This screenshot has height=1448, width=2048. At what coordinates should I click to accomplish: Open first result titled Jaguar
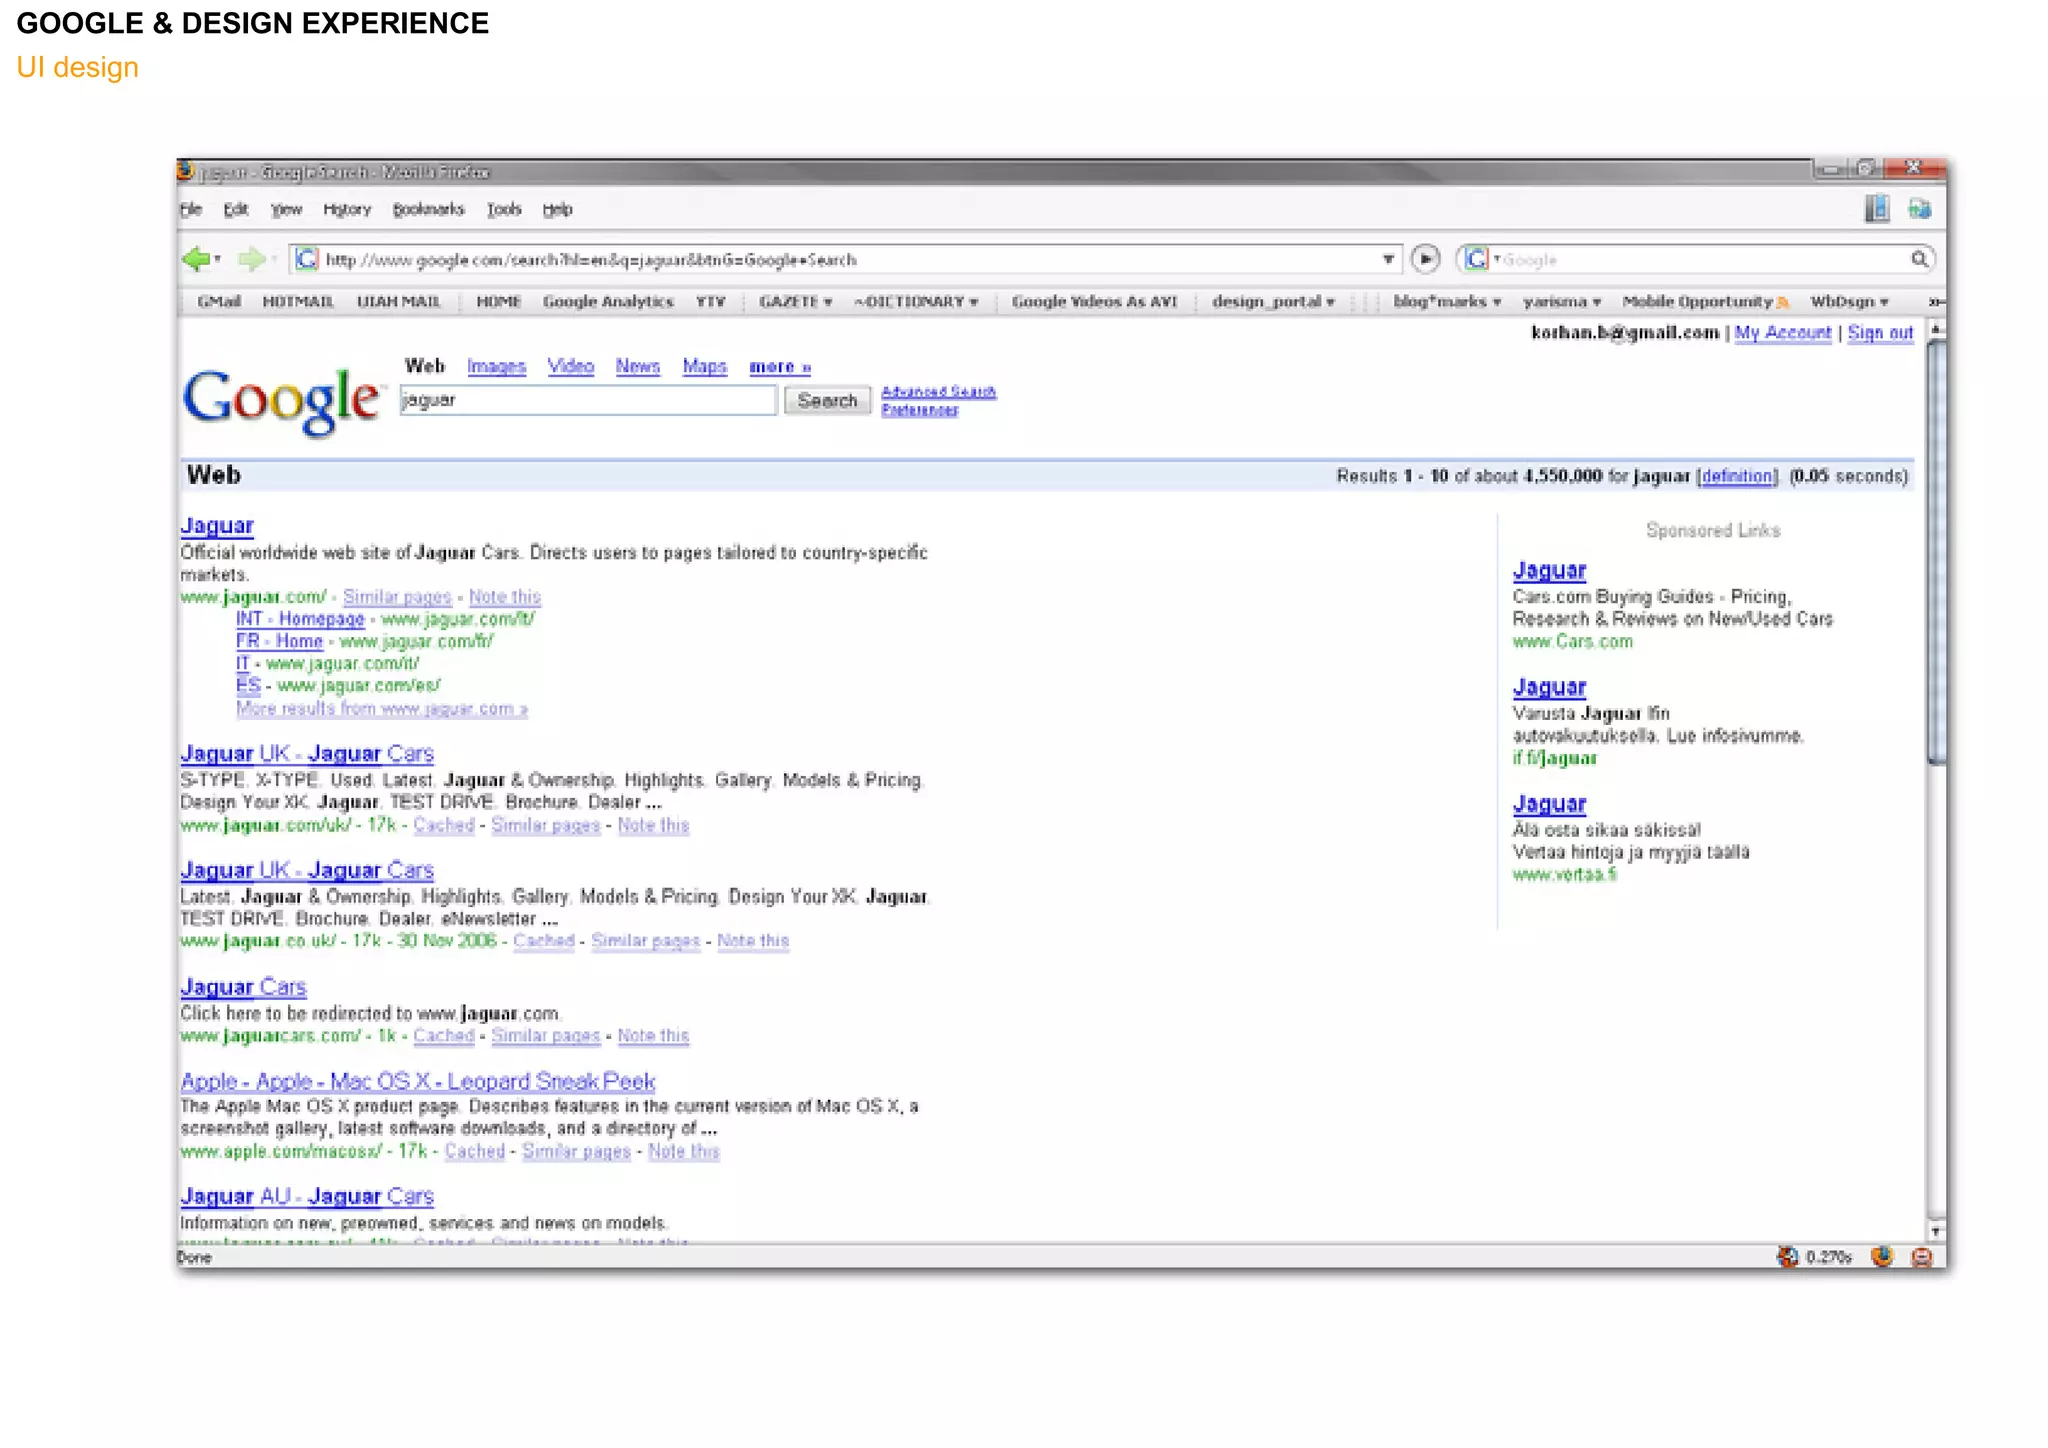coord(217,525)
